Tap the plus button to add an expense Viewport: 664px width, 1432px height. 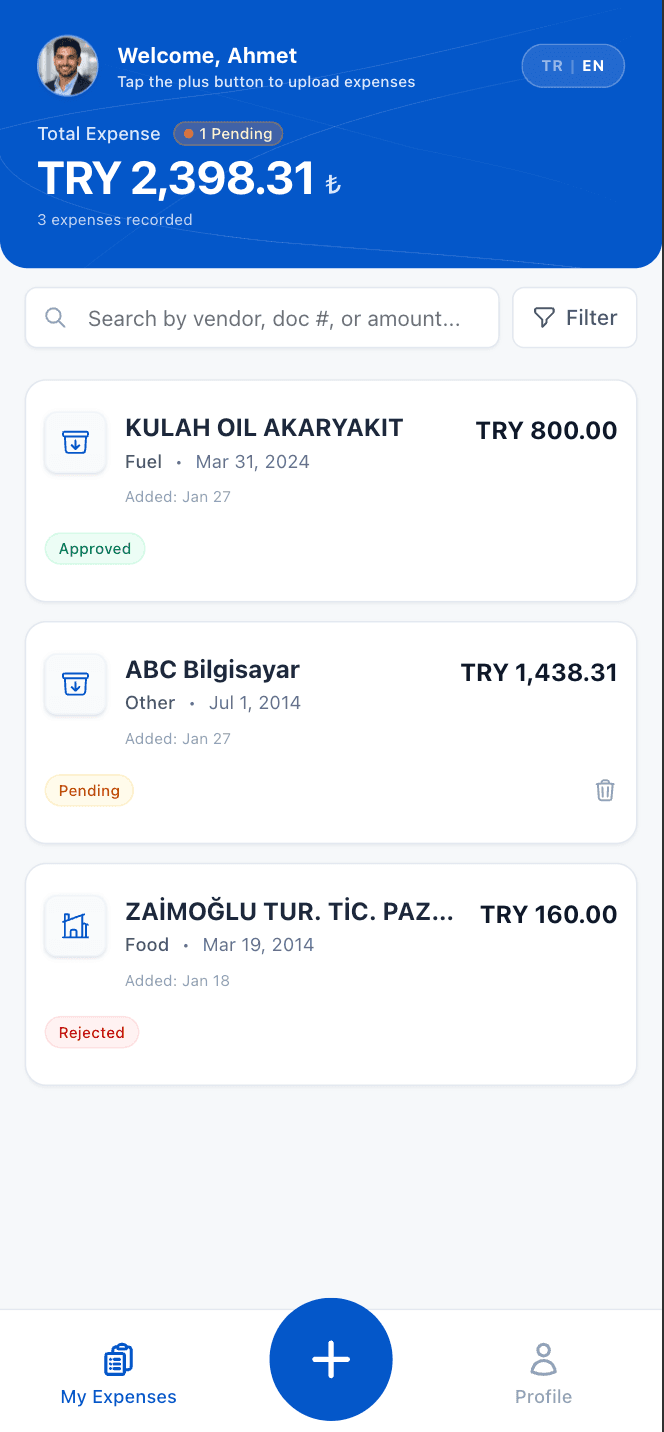click(x=331, y=1359)
